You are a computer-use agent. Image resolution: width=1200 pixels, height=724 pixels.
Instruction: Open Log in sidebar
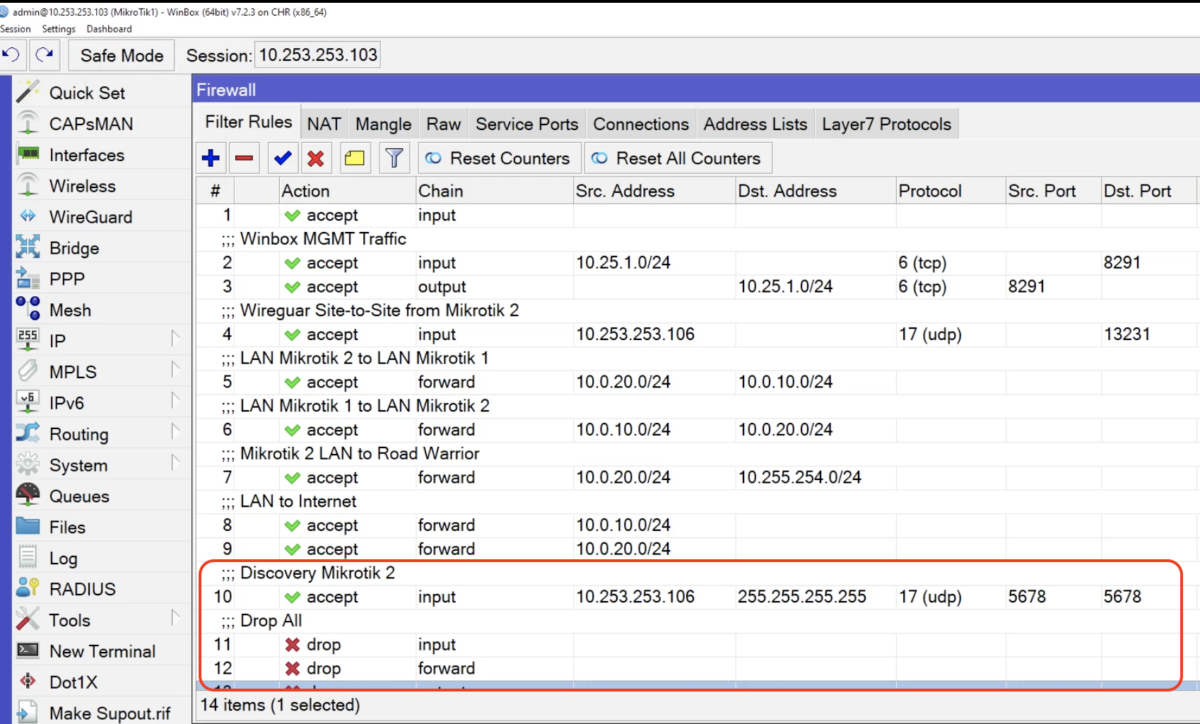click(63, 558)
